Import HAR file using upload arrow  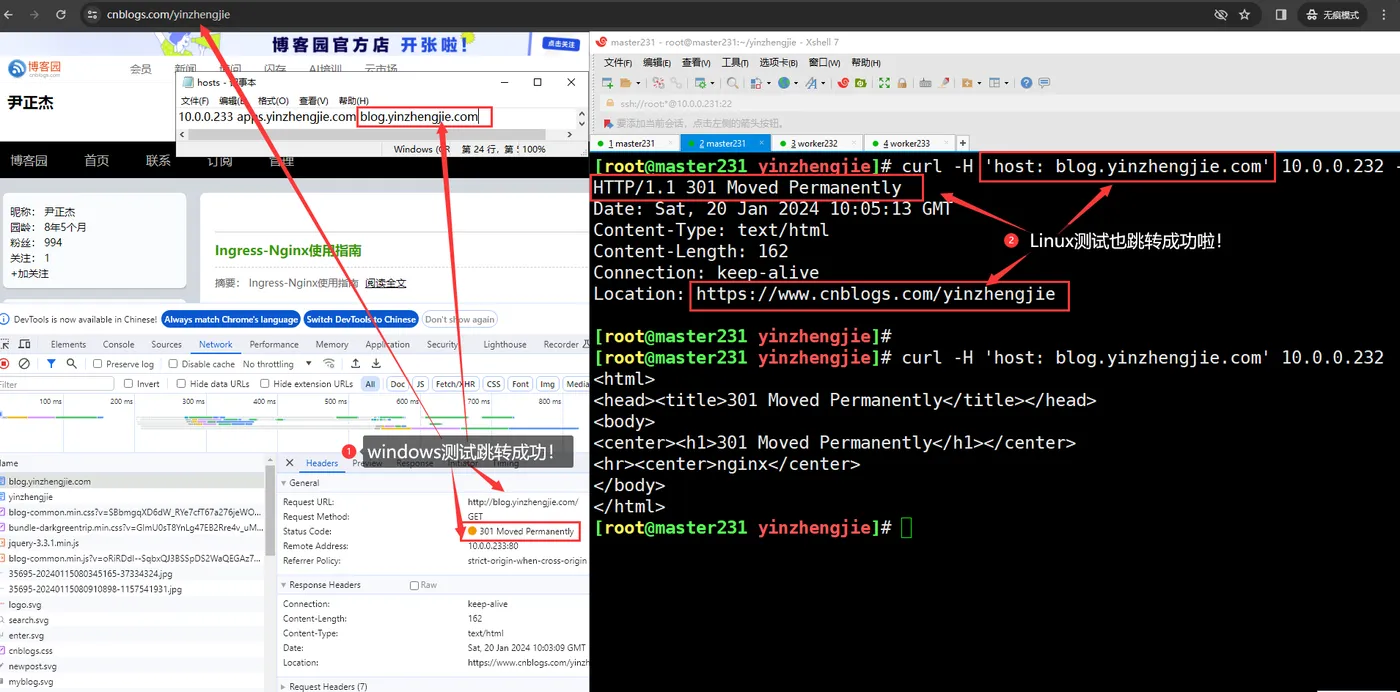[355, 364]
